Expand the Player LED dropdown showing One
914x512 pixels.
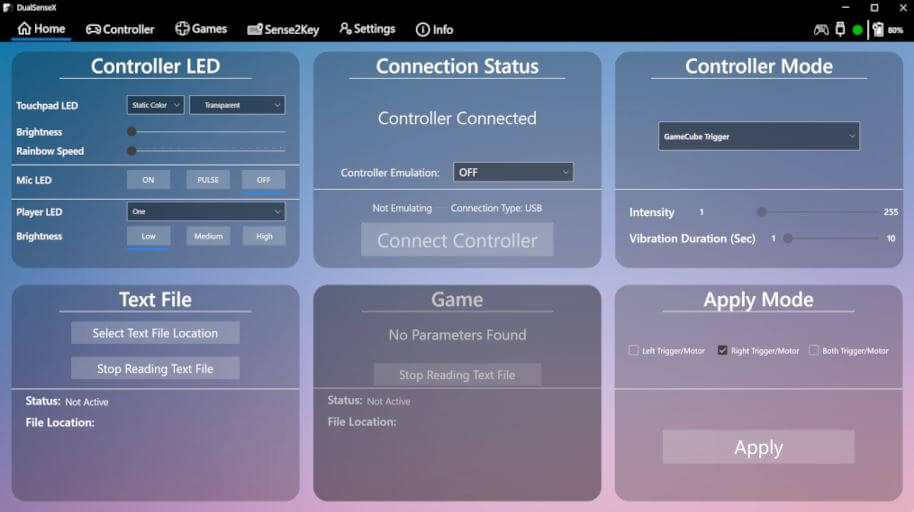(x=206, y=212)
